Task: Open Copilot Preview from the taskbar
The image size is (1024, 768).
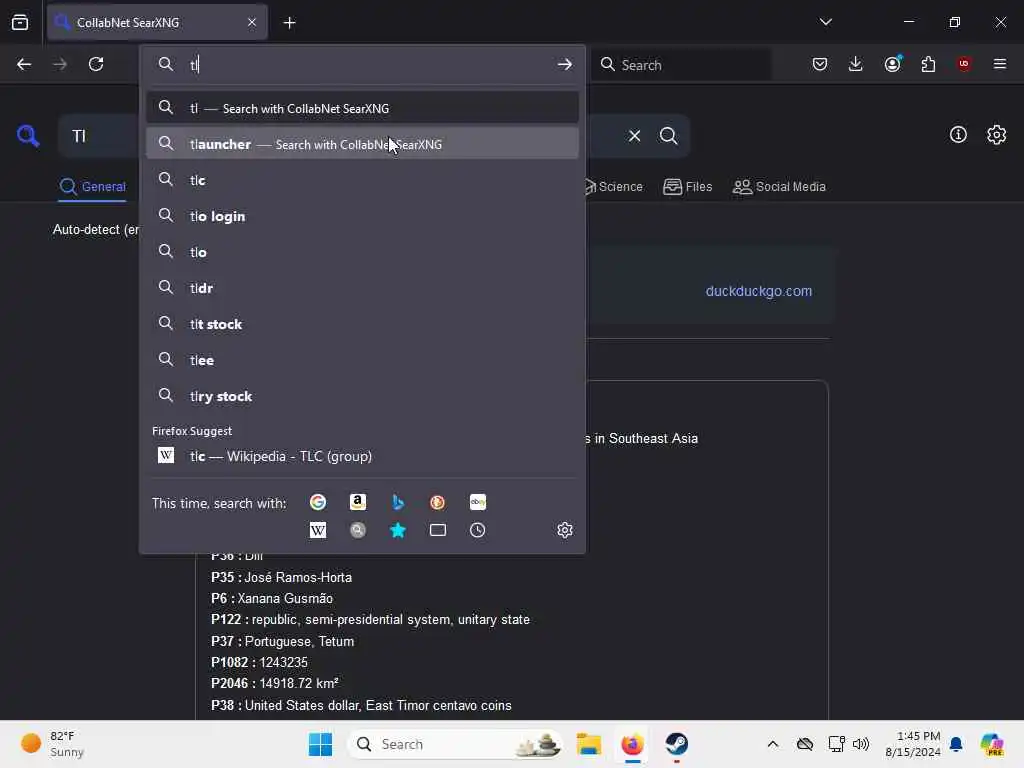Action: (991, 744)
